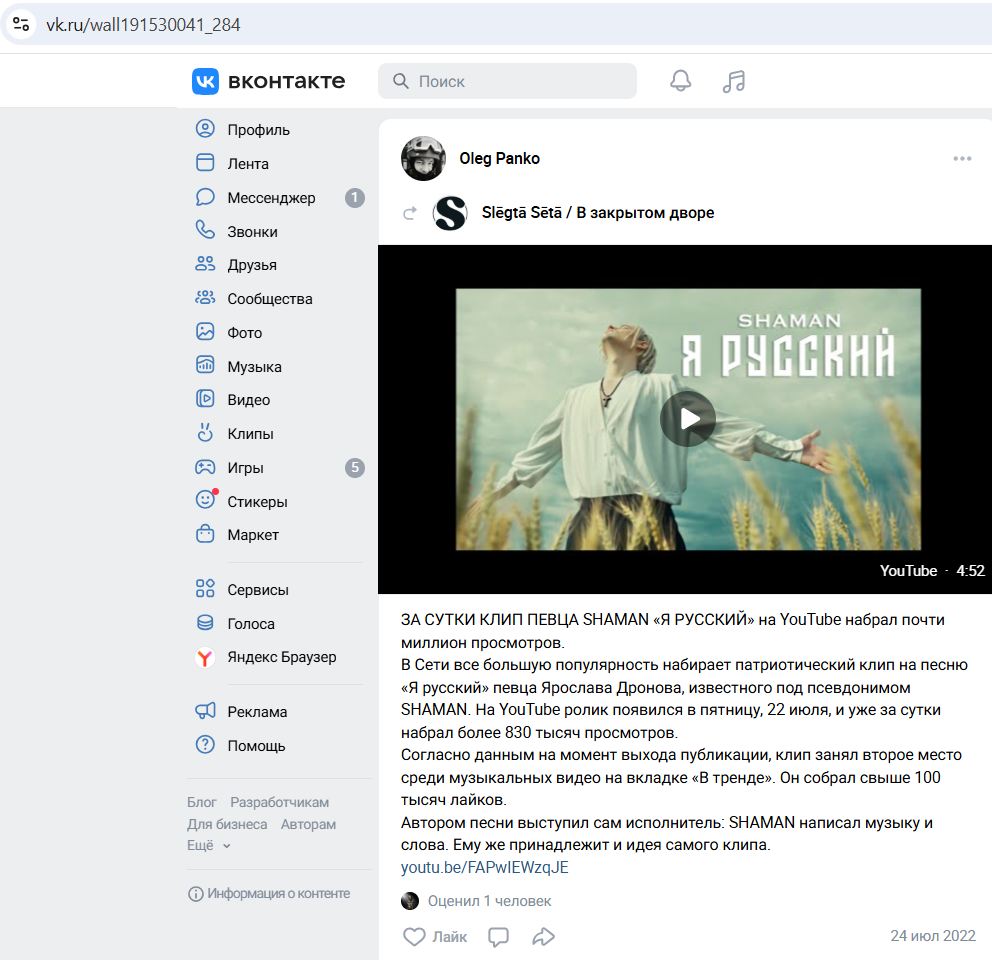
Task: Click the Игры badge showing 5
Action: [x=355, y=468]
